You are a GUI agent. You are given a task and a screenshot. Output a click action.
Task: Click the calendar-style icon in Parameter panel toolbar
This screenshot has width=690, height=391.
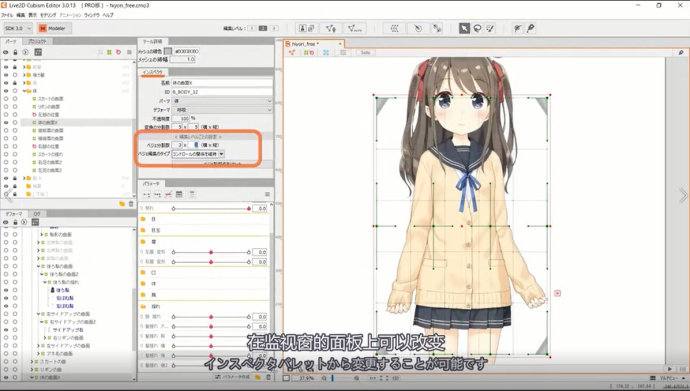coord(179,194)
